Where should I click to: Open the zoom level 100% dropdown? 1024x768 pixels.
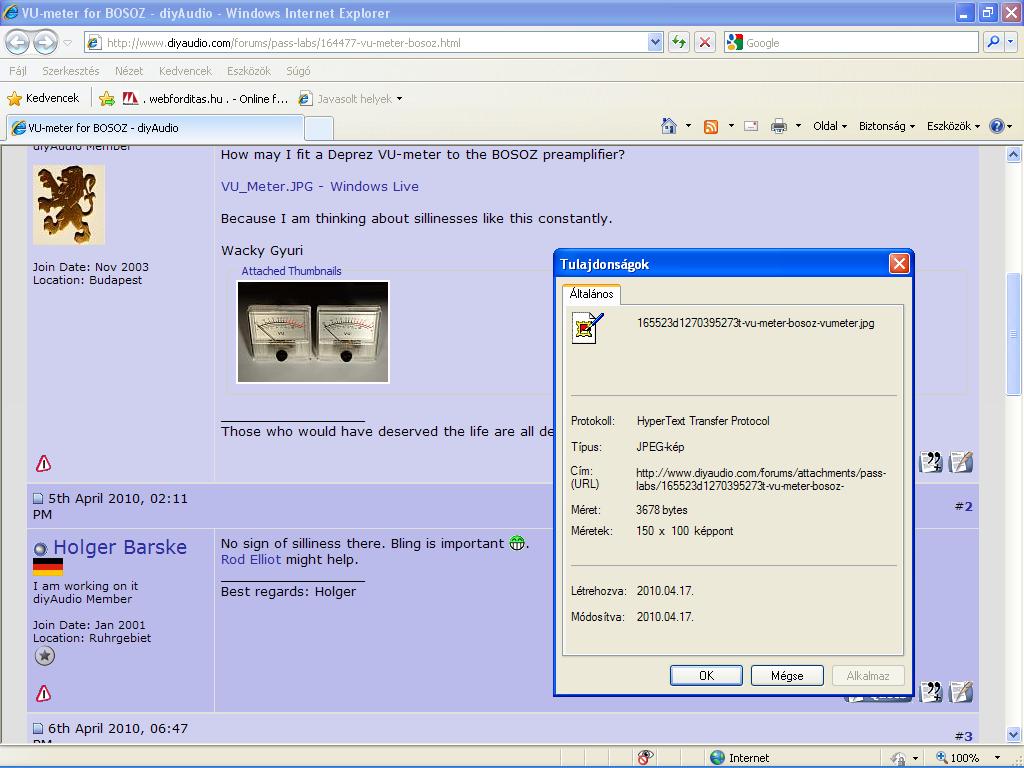[997, 758]
